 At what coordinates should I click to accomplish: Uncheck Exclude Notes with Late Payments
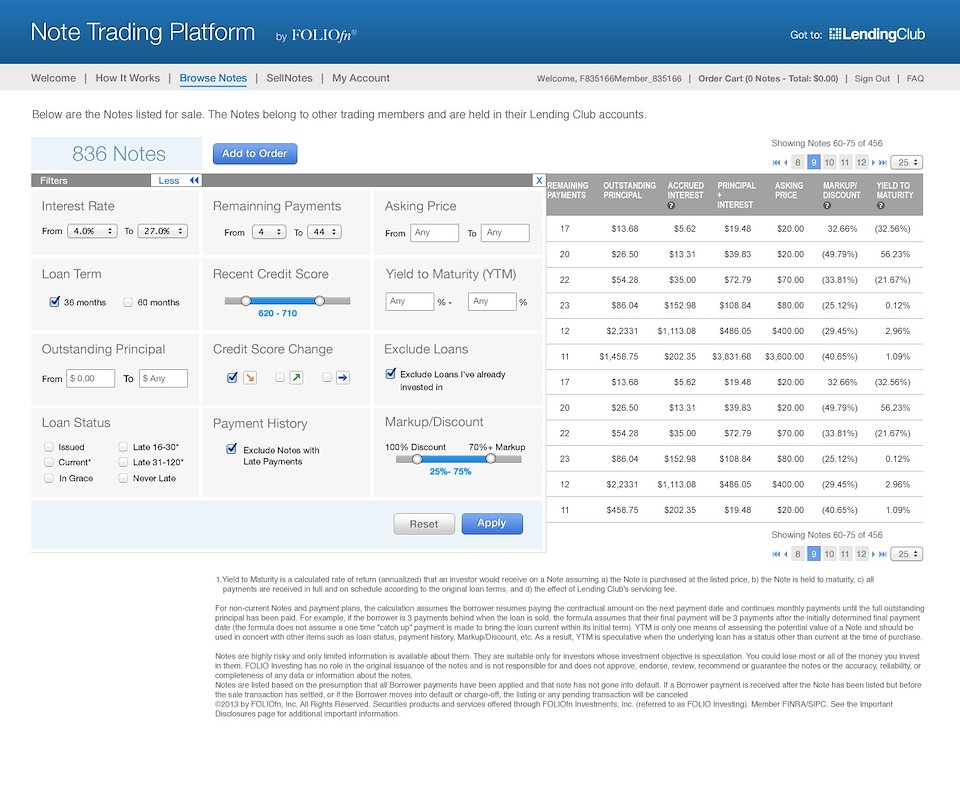(x=232, y=449)
